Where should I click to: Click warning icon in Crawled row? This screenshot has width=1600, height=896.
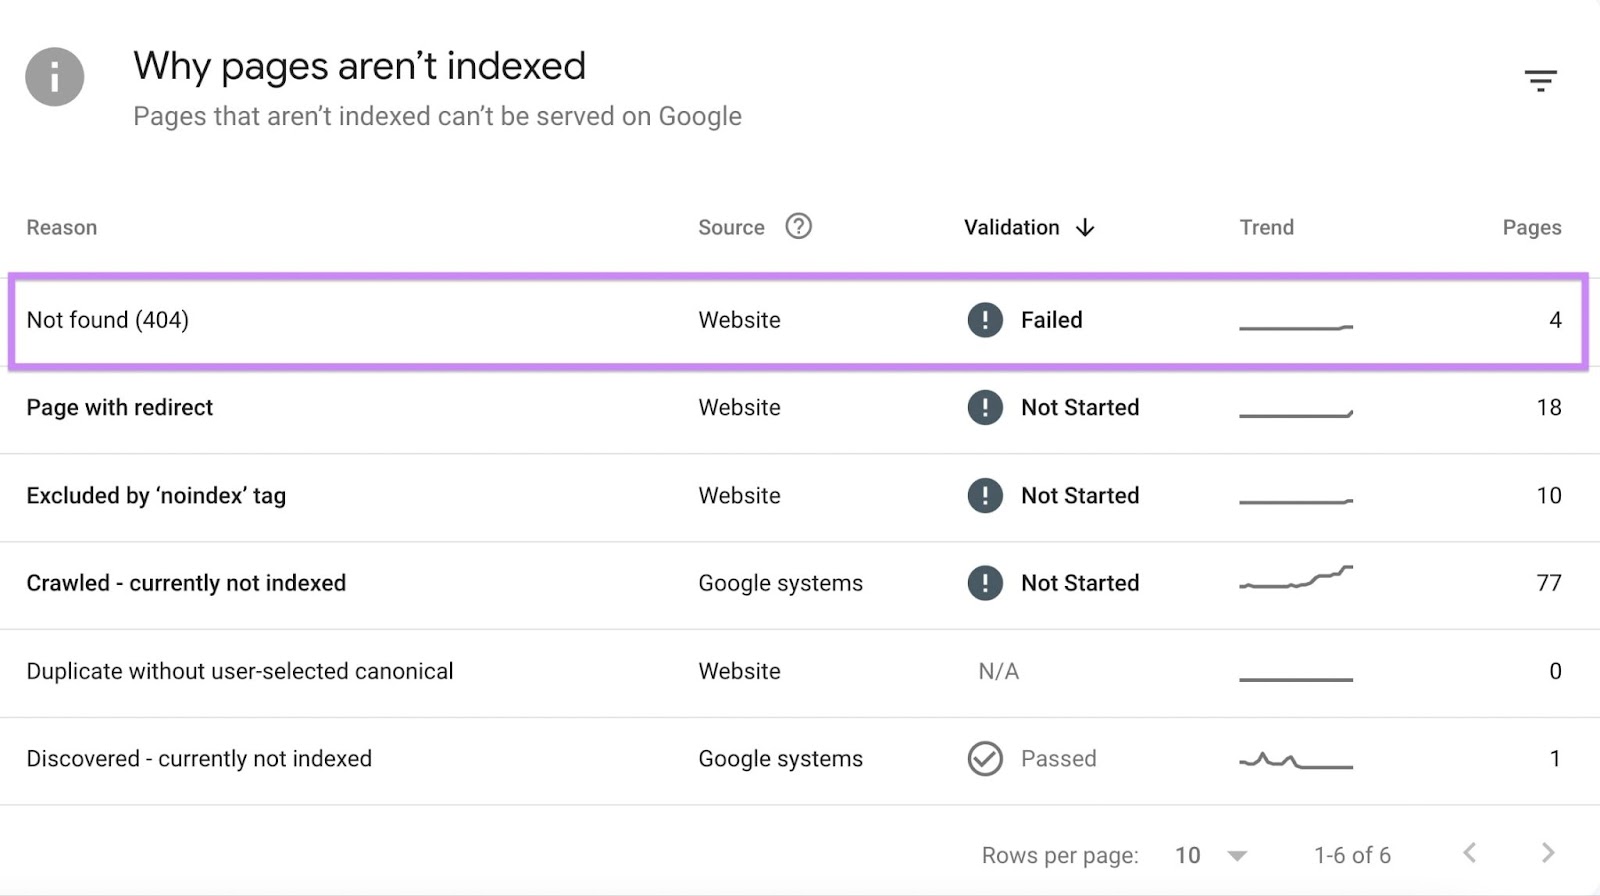(985, 583)
